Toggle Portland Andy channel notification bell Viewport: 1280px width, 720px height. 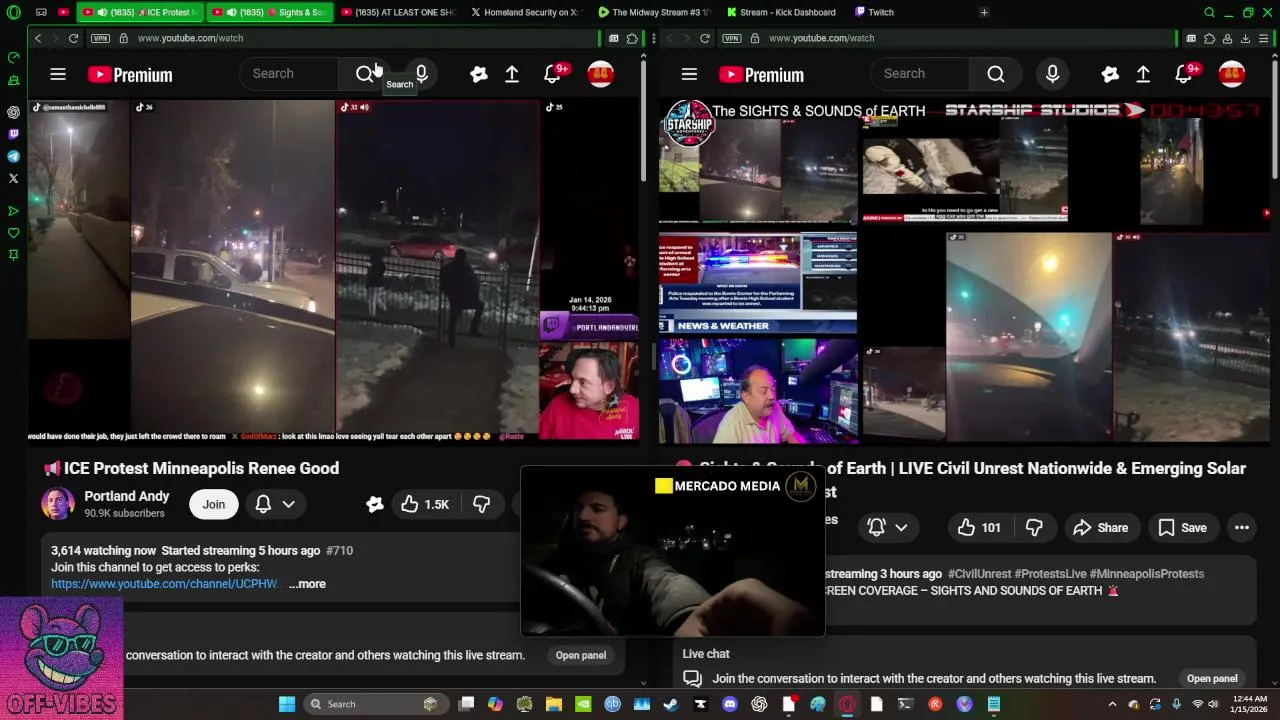263,504
